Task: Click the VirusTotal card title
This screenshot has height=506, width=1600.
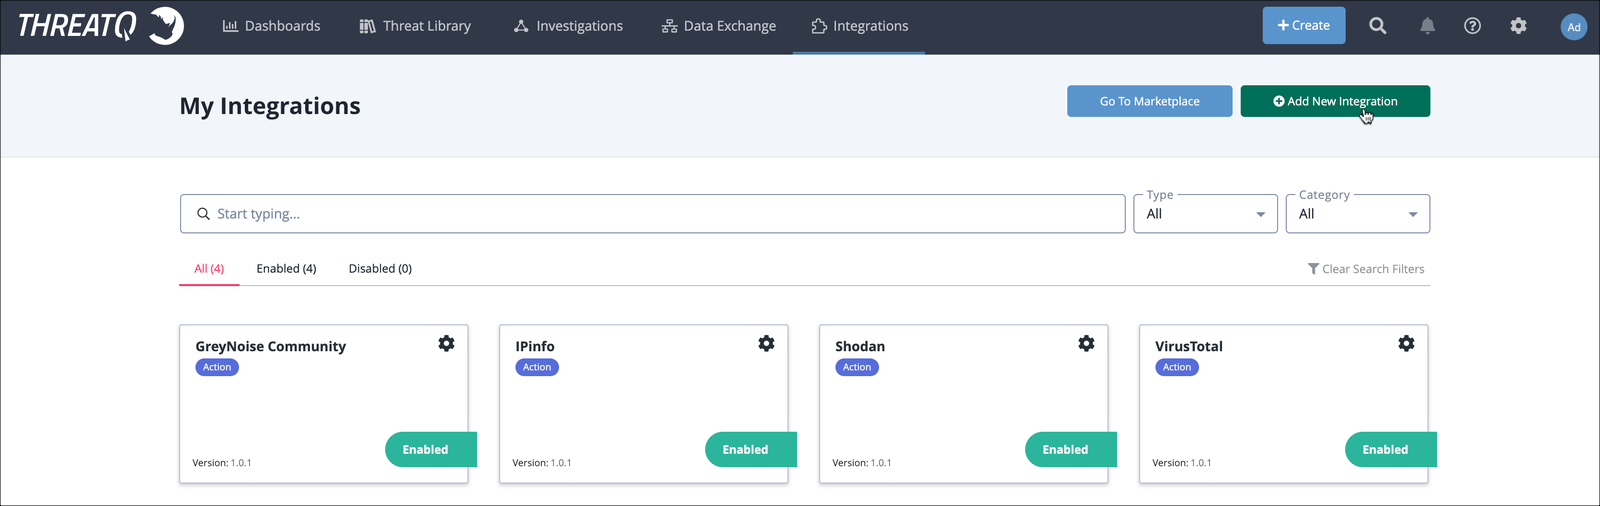Action: coord(1189,346)
